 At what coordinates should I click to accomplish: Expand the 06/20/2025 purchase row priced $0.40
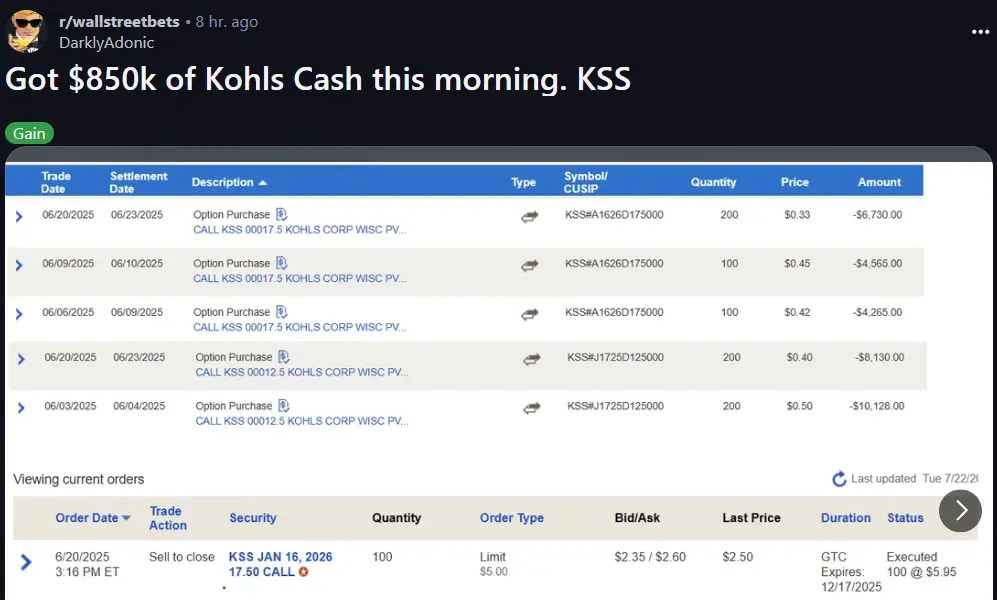pos(22,359)
